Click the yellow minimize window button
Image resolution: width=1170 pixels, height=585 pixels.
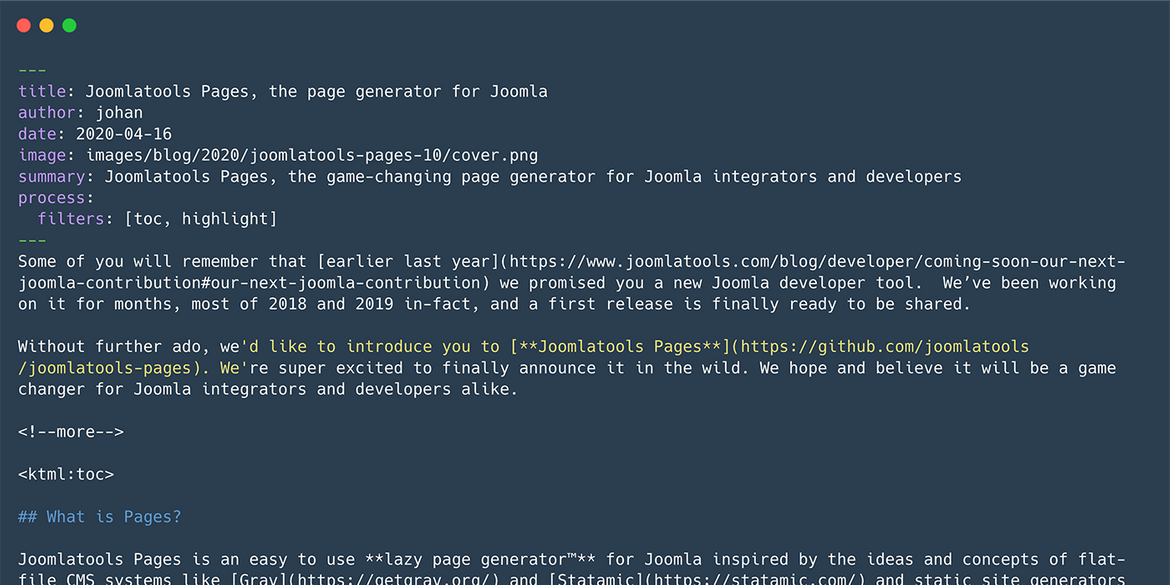click(46, 25)
